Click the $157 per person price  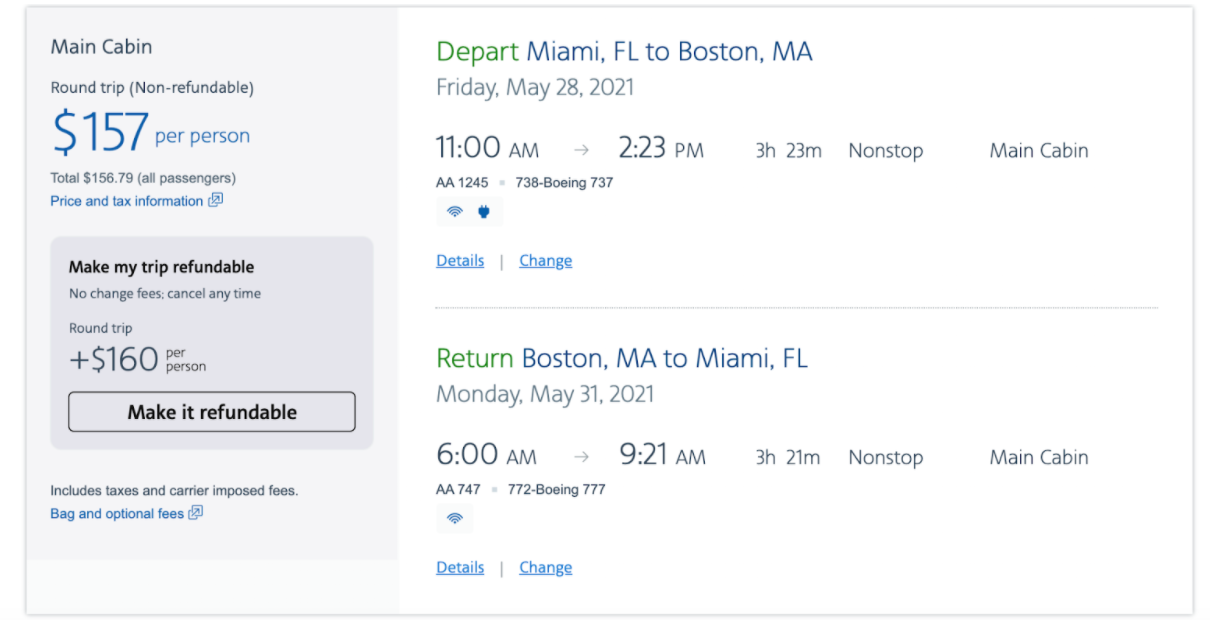(x=151, y=133)
